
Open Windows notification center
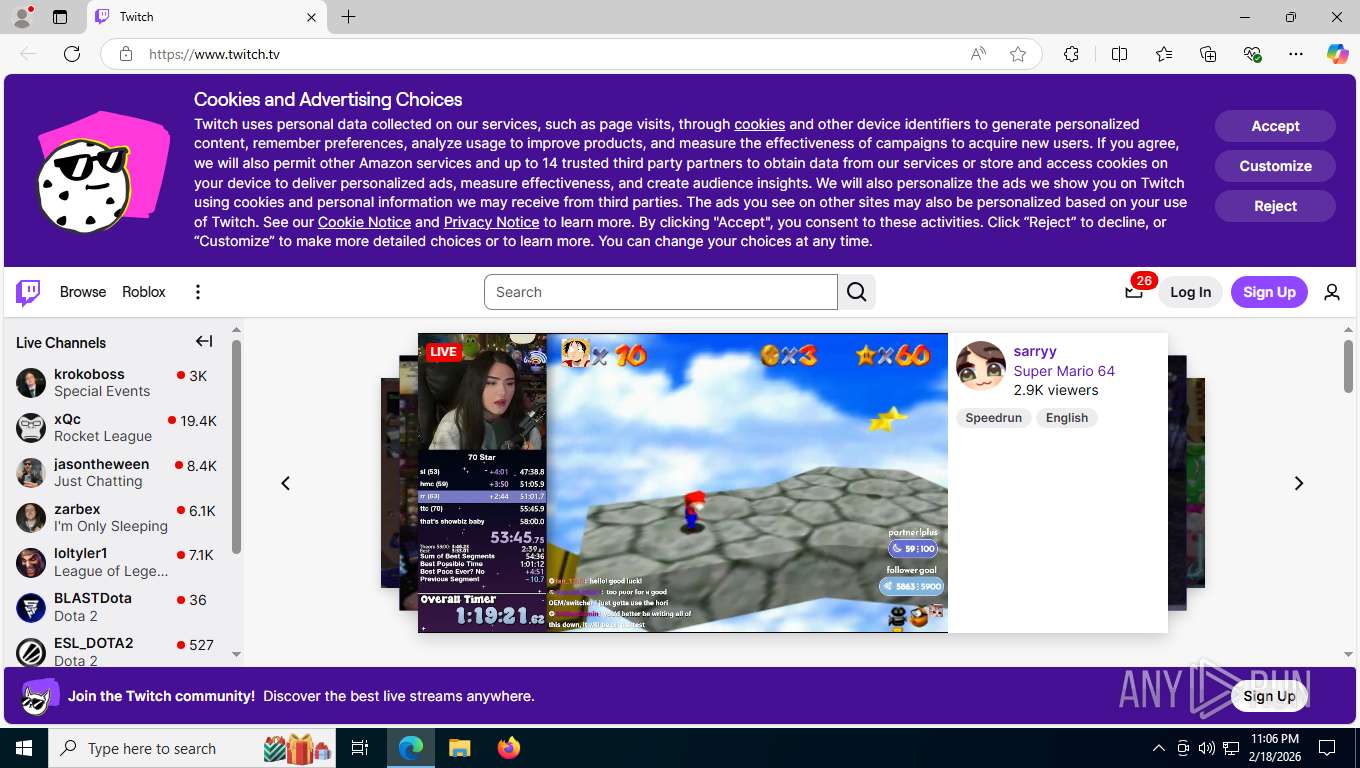pyautogui.click(x=1327, y=748)
